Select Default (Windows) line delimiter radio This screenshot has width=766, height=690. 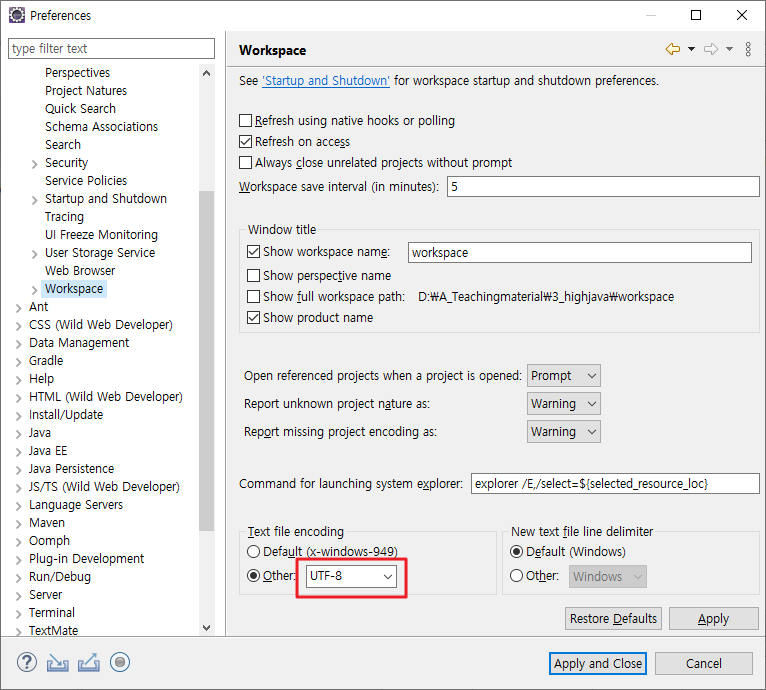pyautogui.click(x=516, y=552)
